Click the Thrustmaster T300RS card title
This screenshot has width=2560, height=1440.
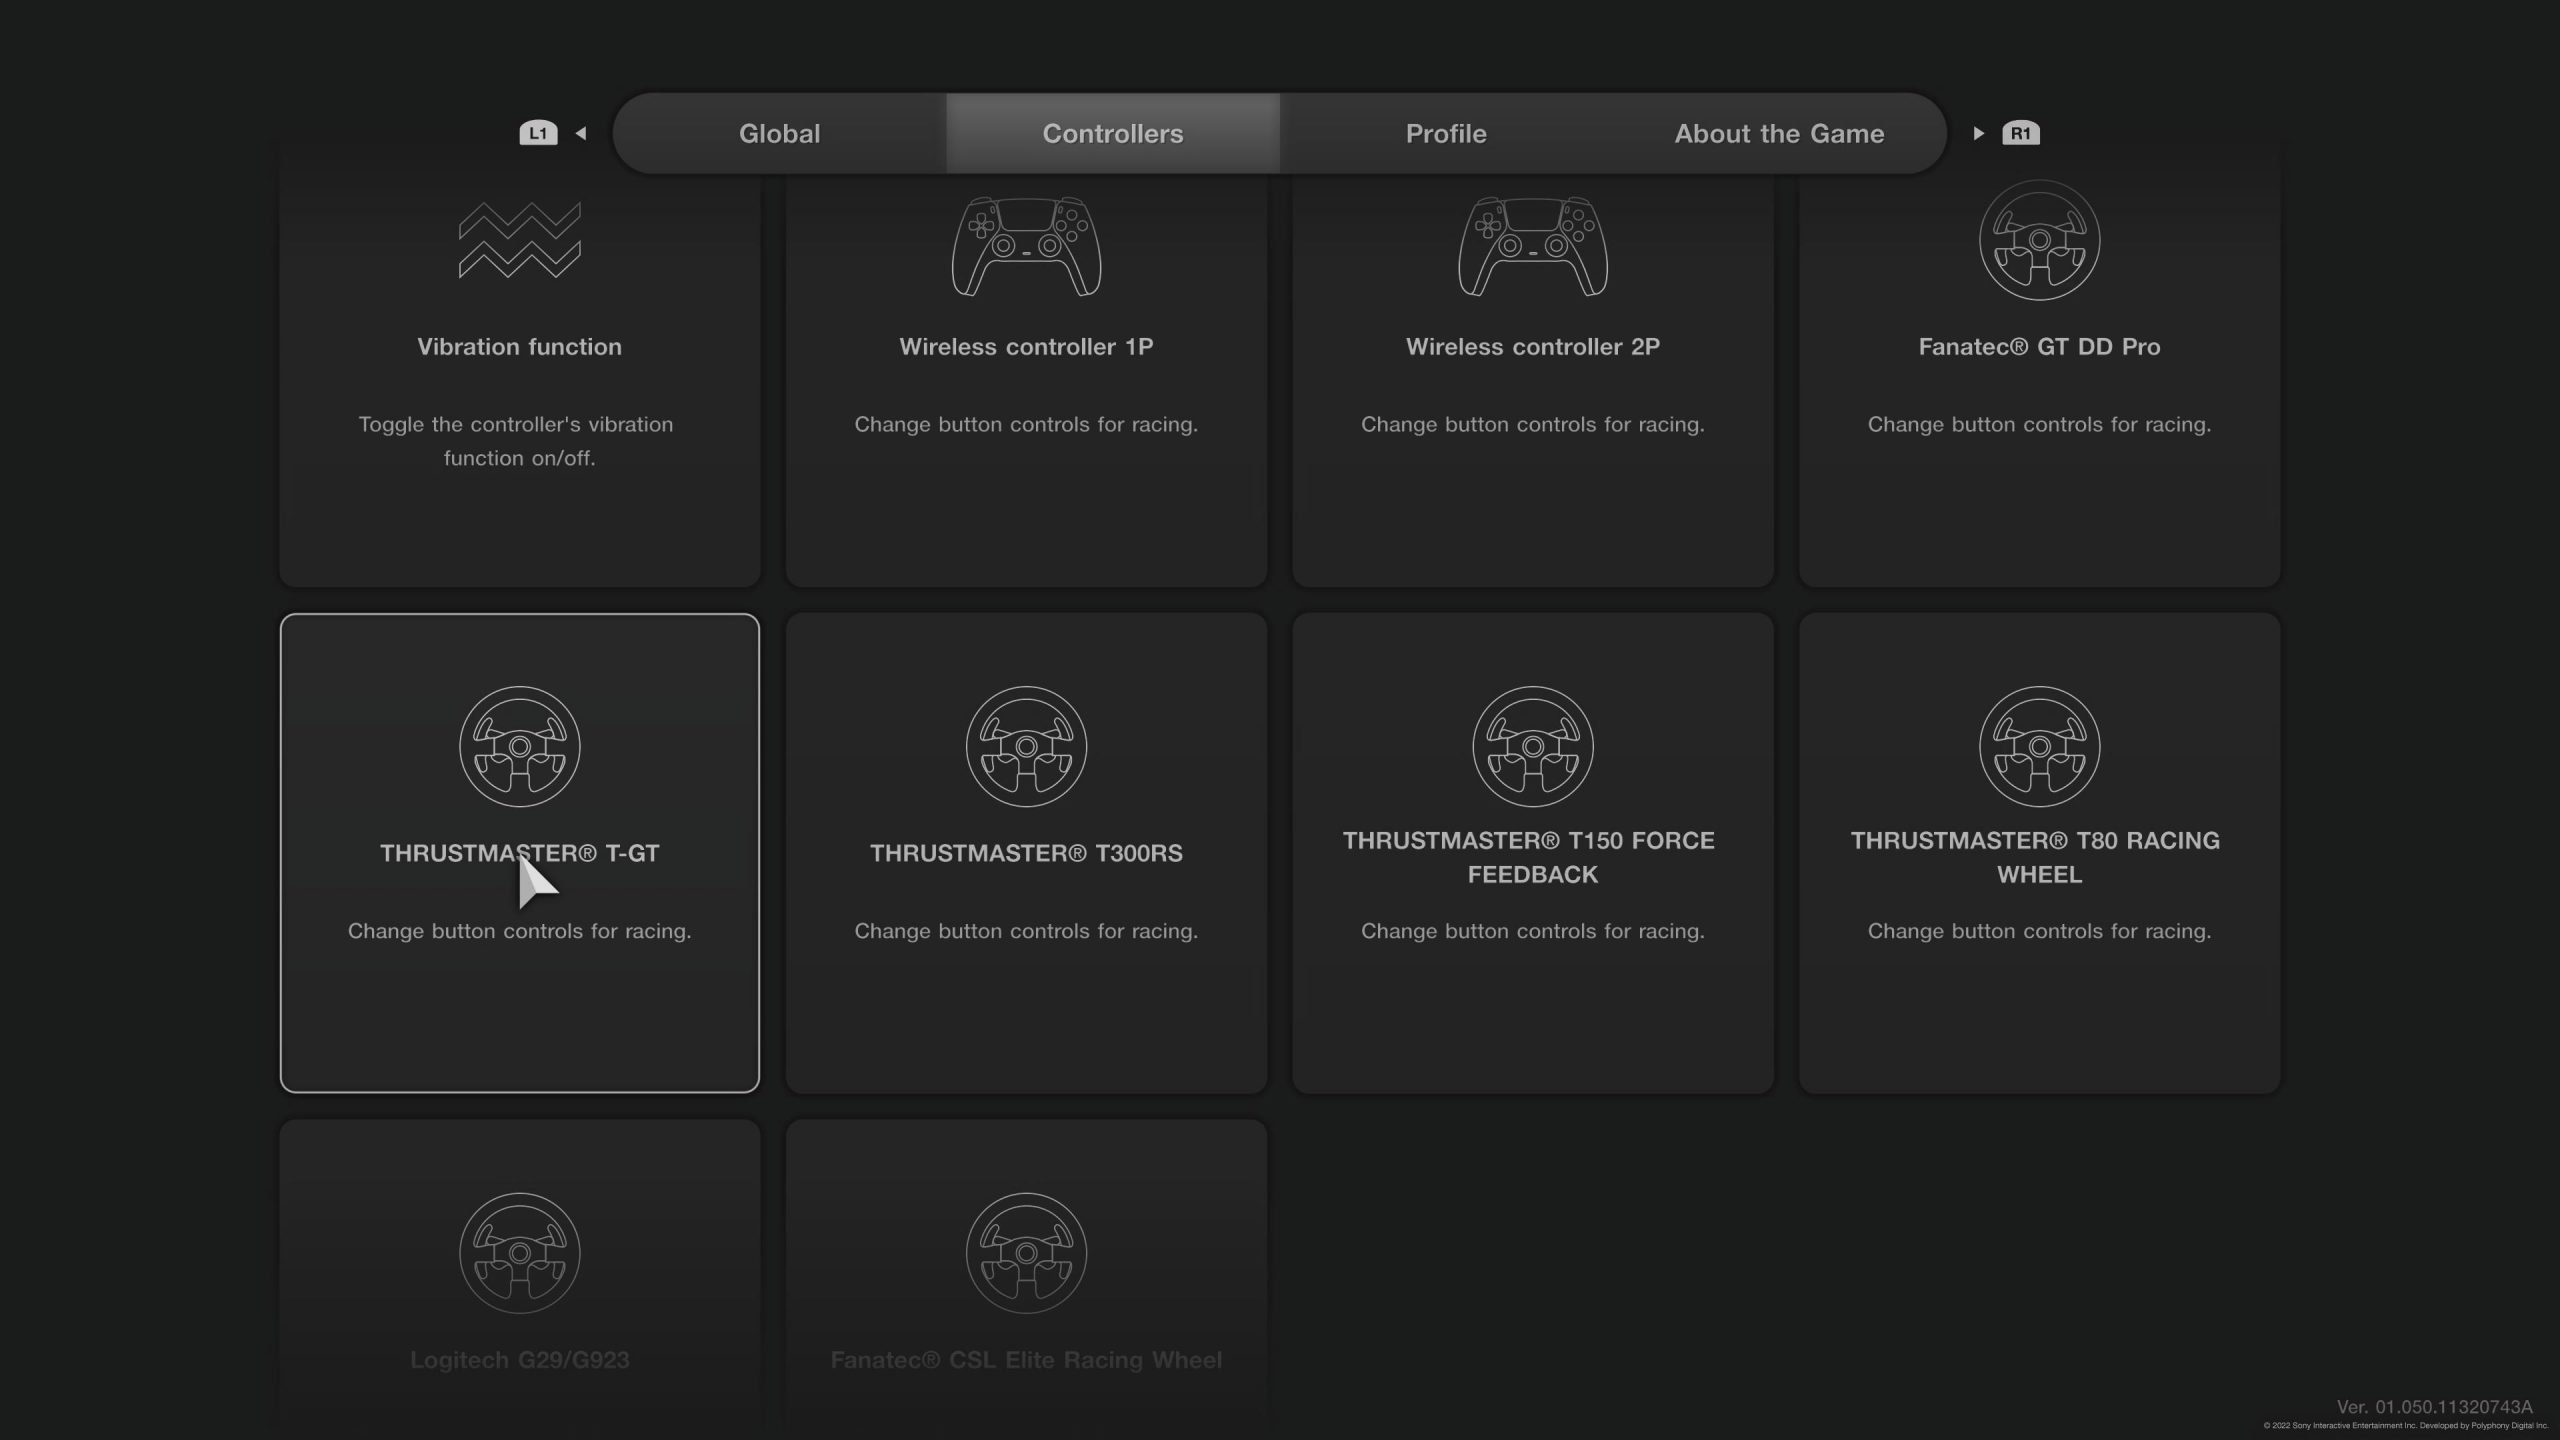point(1026,853)
